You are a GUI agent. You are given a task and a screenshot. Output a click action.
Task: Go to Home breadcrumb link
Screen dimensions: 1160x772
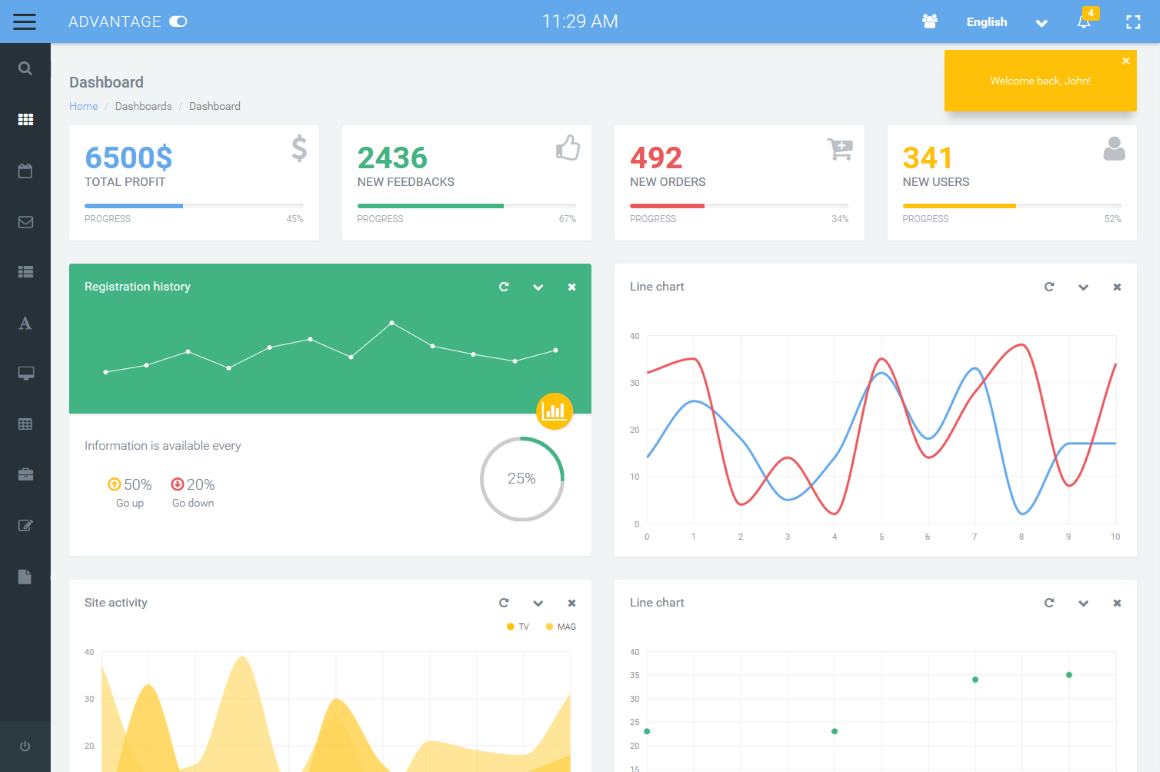[83, 106]
